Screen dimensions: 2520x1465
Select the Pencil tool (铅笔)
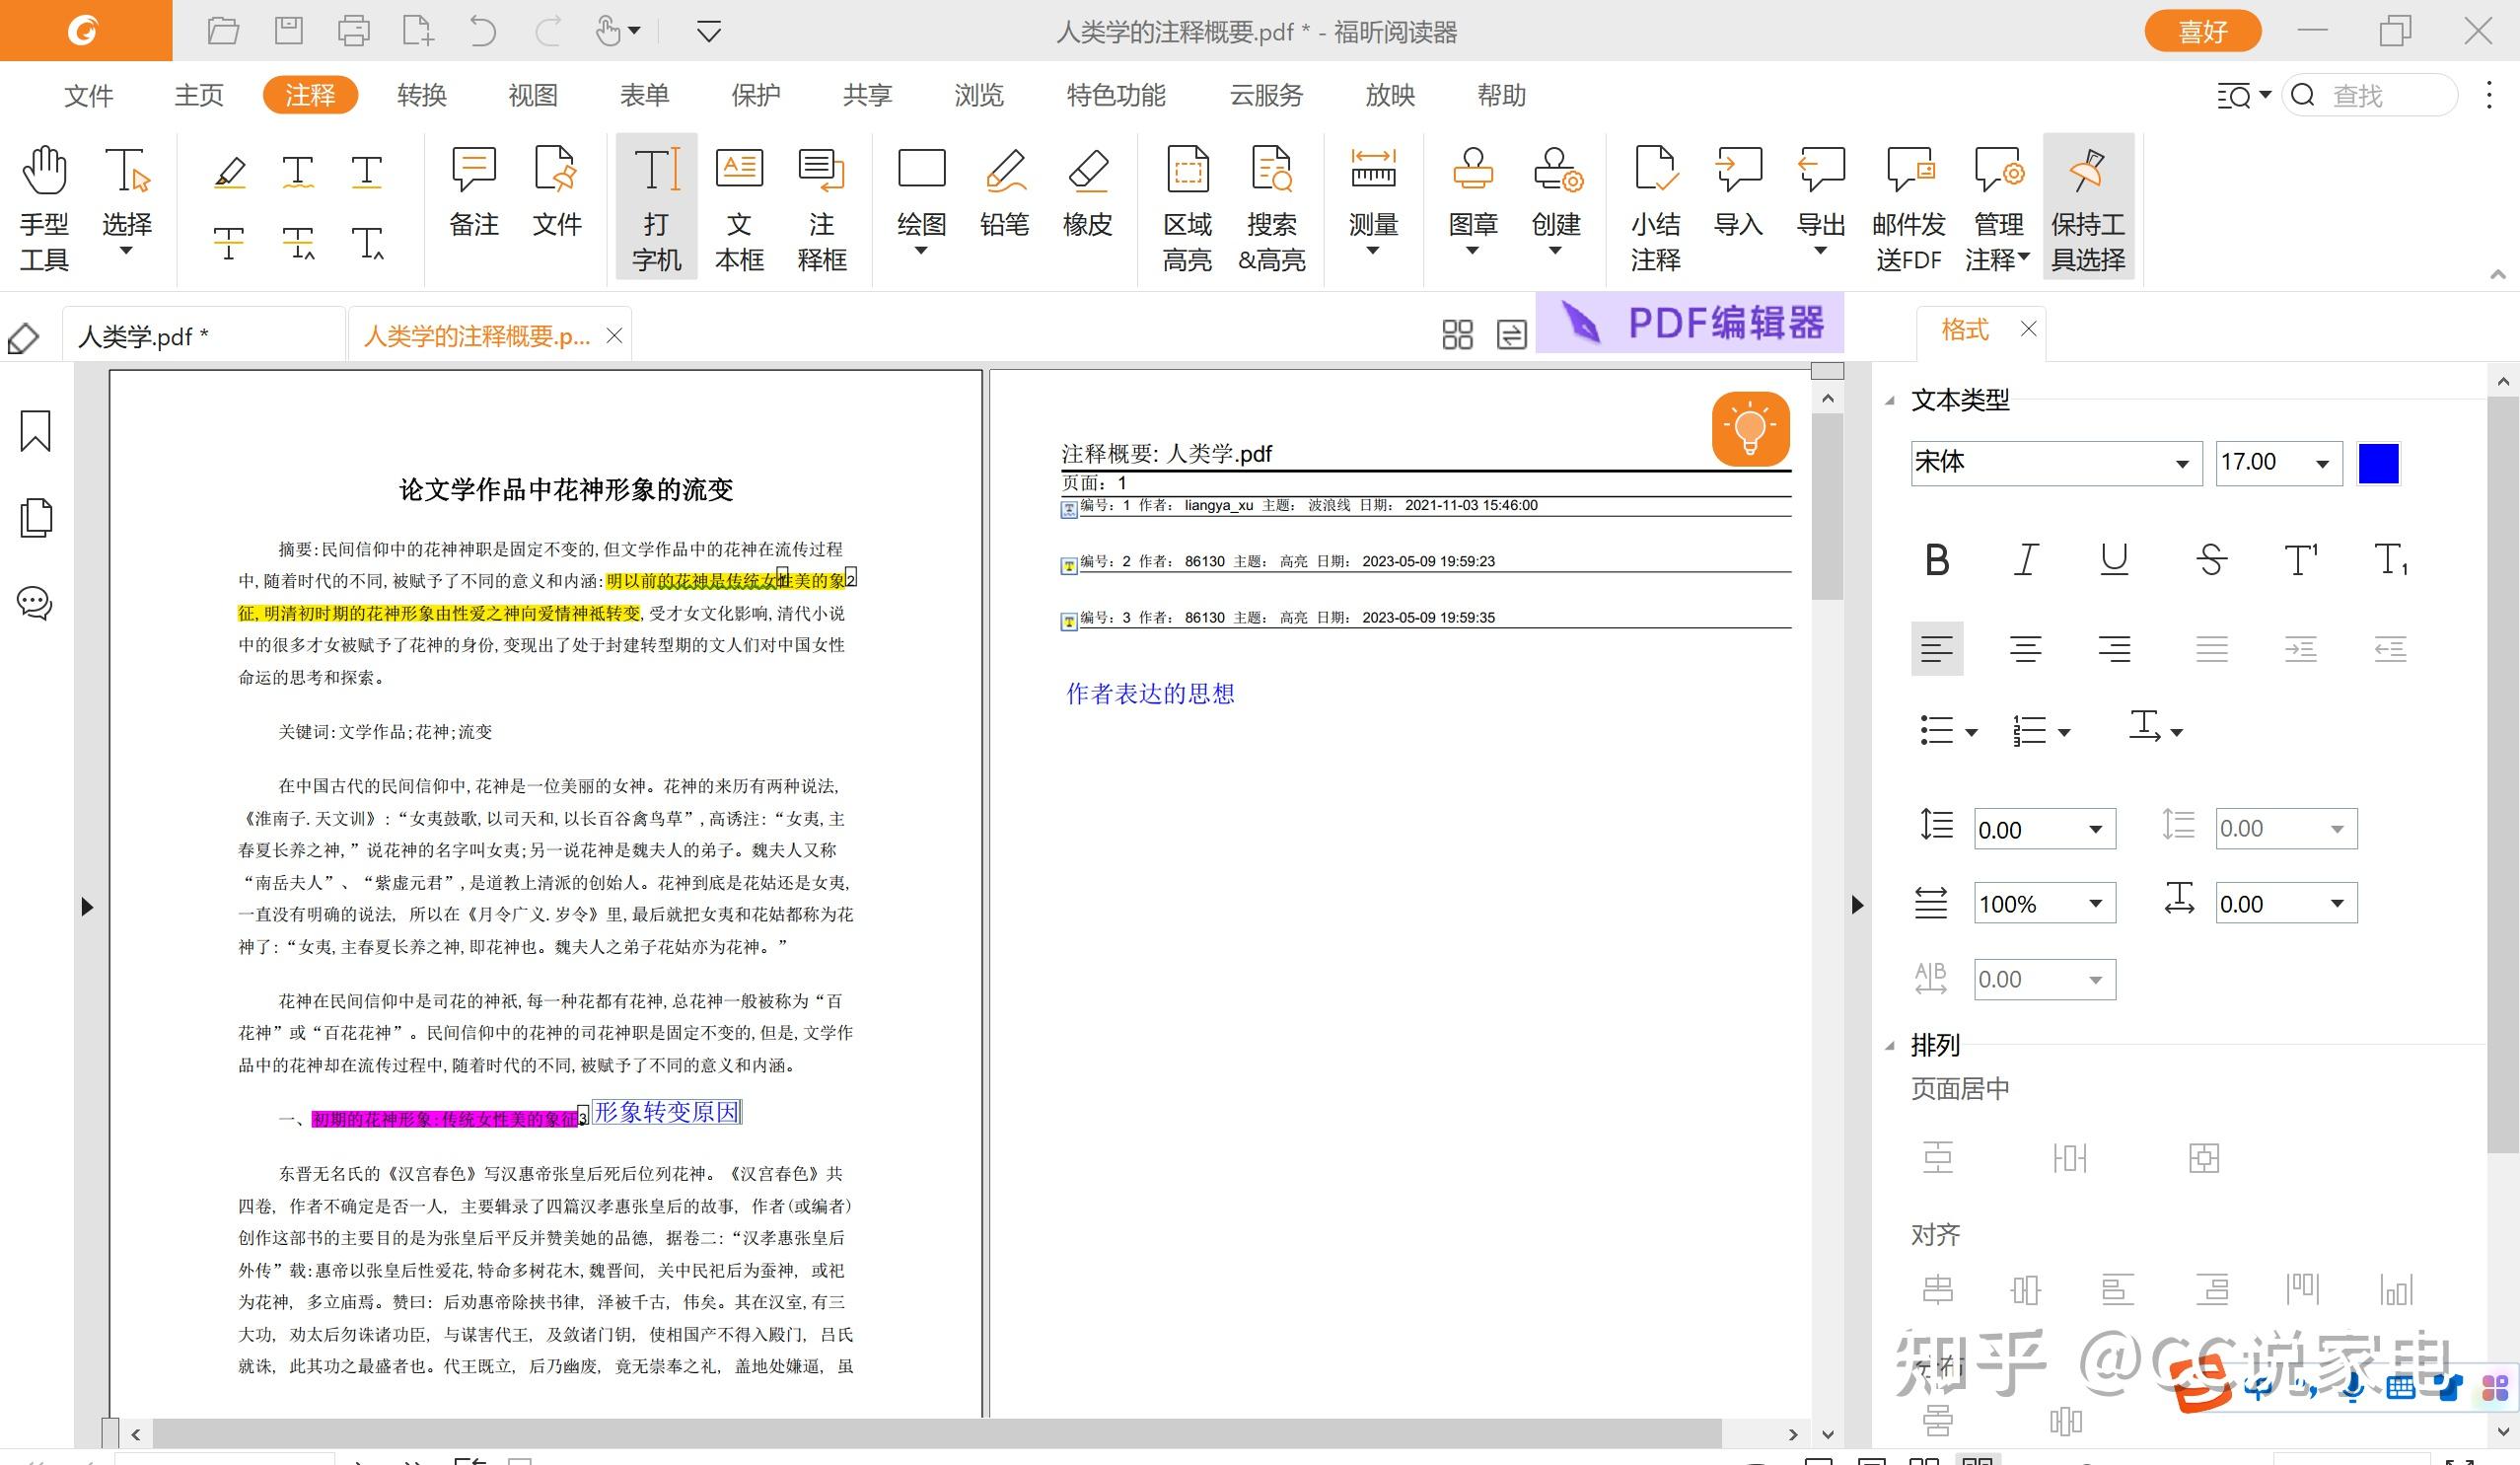point(1005,192)
